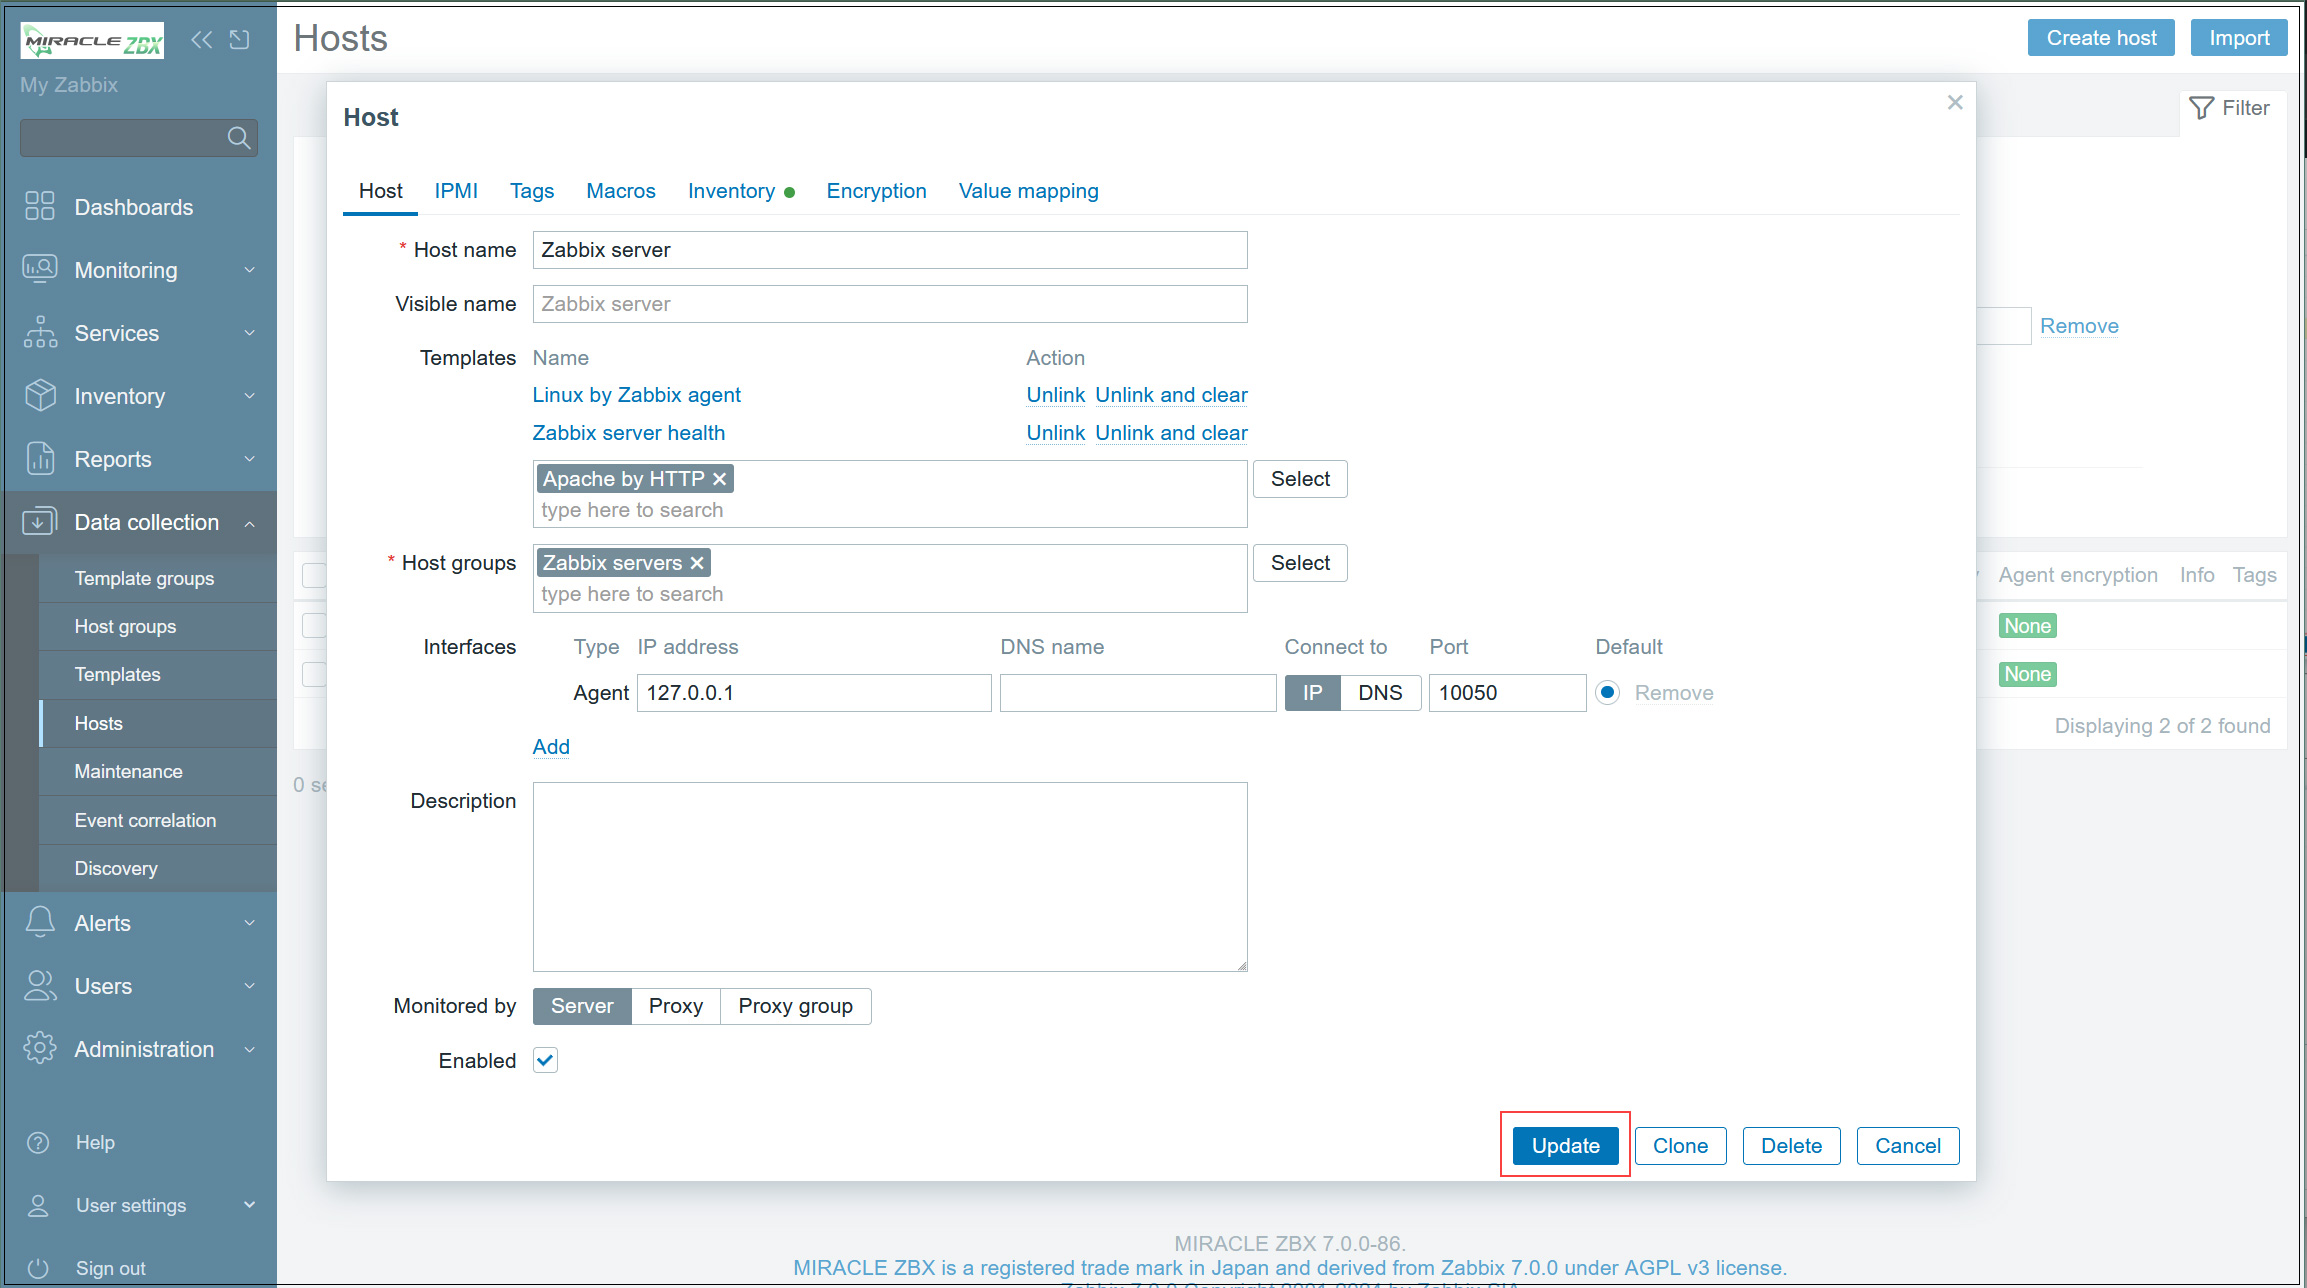
Task: Click the Filter funnel icon
Action: click(2201, 108)
